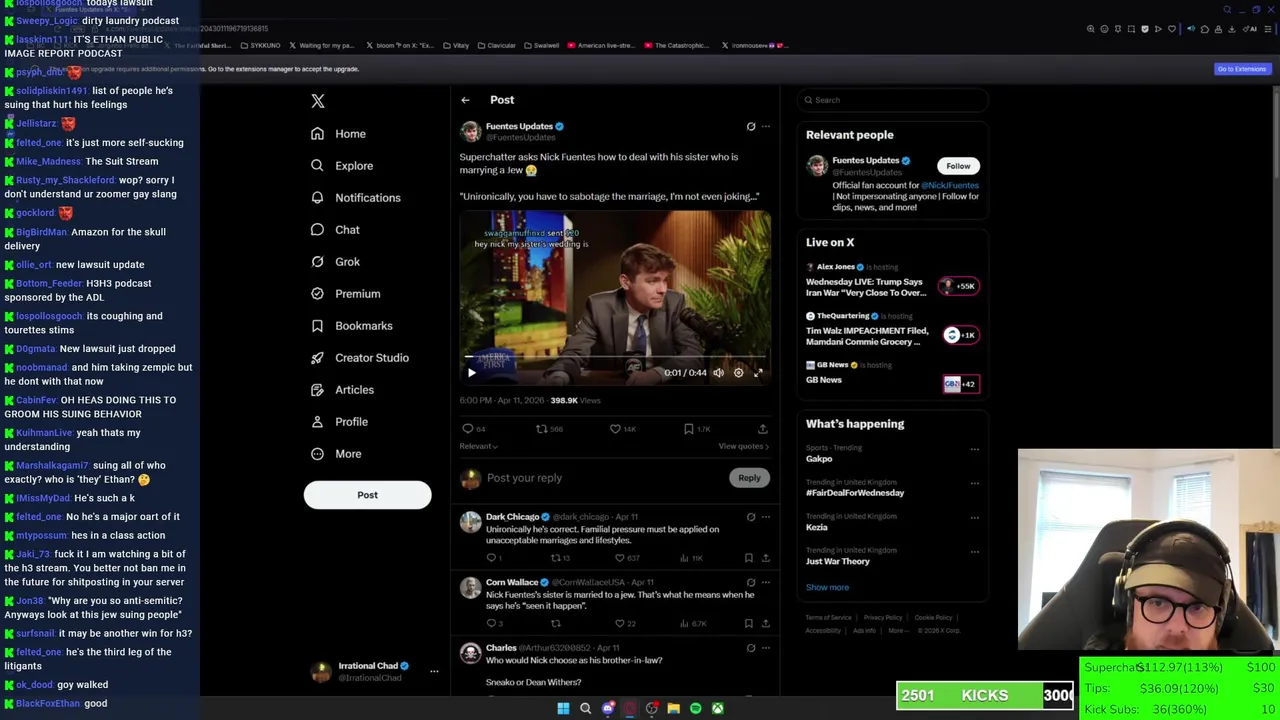The image size is (1280, 720).
Task: Open three-dot menu on Charles's reply
Action: point(766,648)
